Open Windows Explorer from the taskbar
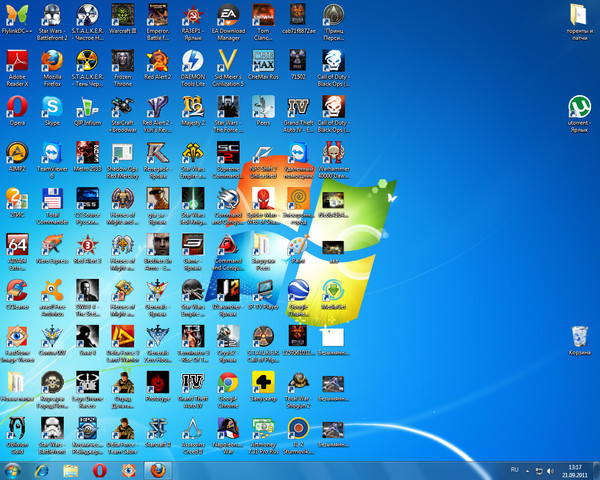 tap(70, 471)
